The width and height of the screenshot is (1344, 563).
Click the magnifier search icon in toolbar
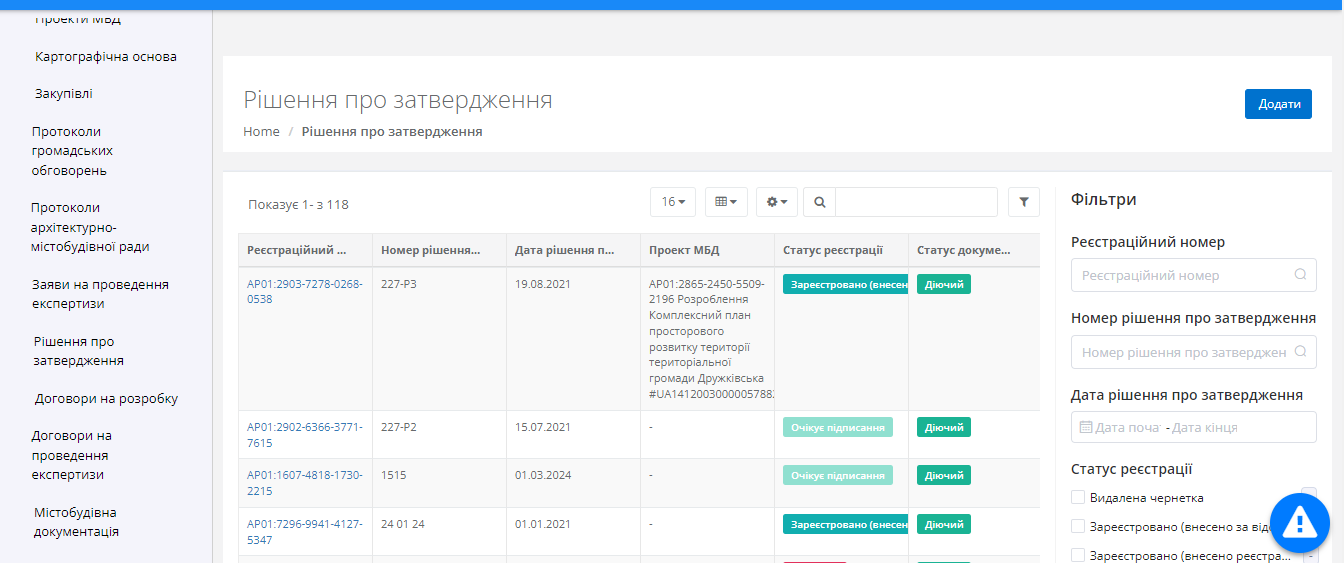pos(819,202)
